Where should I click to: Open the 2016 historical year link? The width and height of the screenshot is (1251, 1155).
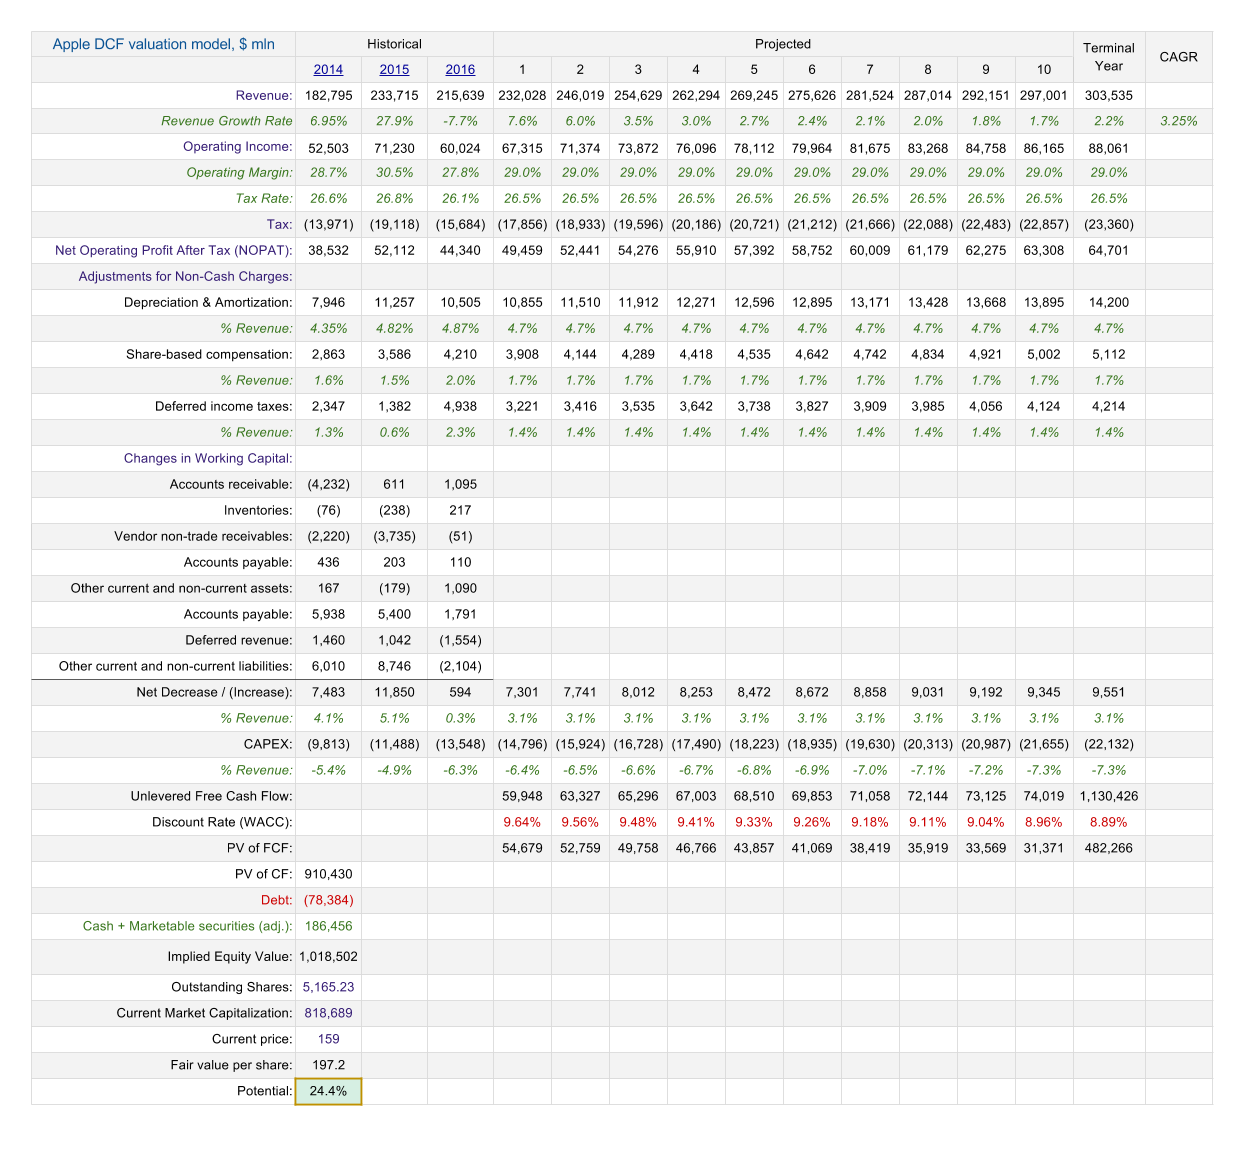[x=460, y=70]
